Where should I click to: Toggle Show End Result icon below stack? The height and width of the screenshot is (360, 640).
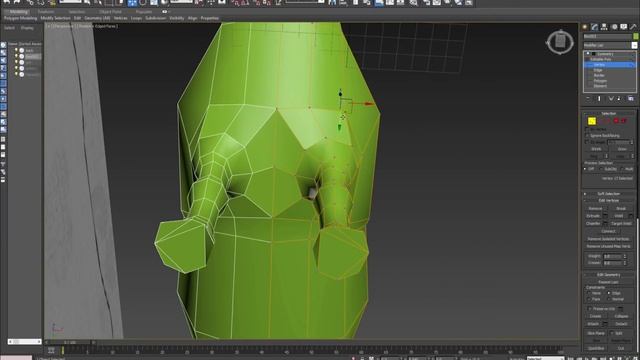coord(599,99)
